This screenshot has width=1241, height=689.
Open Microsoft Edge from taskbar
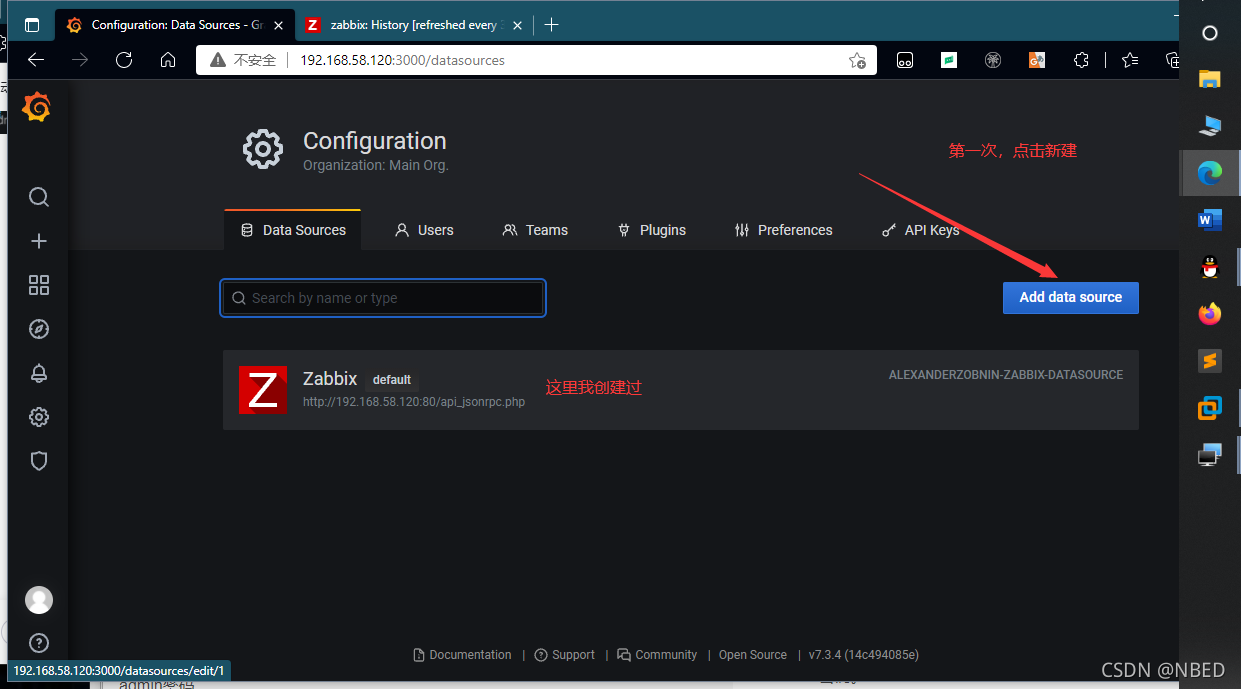1210,173
